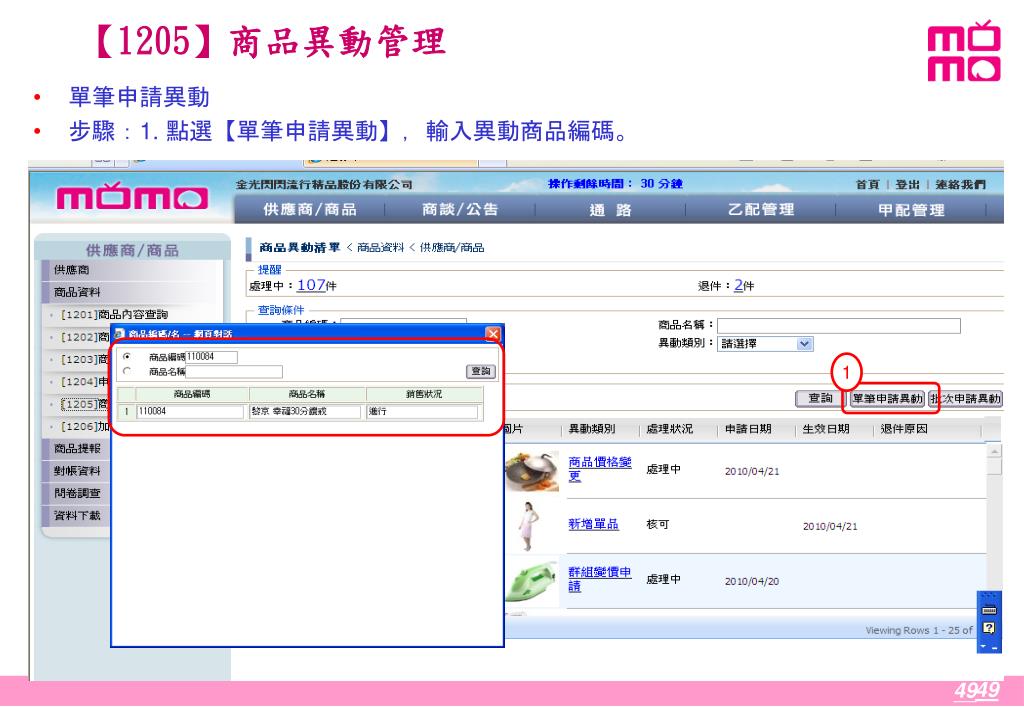
Task: Open the 新增單品 link
Action: [593, 524]
